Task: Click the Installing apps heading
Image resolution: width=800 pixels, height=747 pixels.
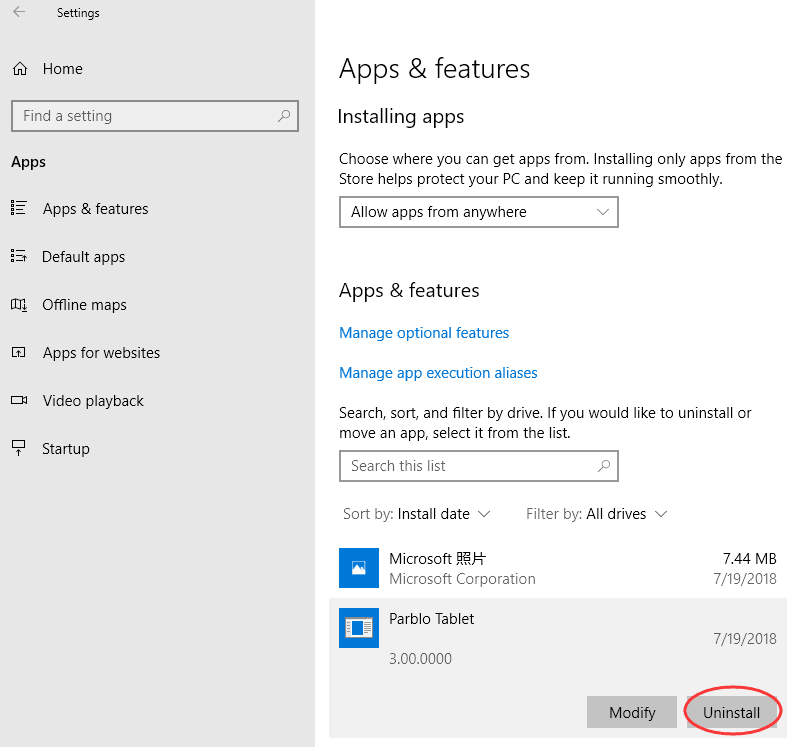Action: pyautogui.click(x=401, y=116)
